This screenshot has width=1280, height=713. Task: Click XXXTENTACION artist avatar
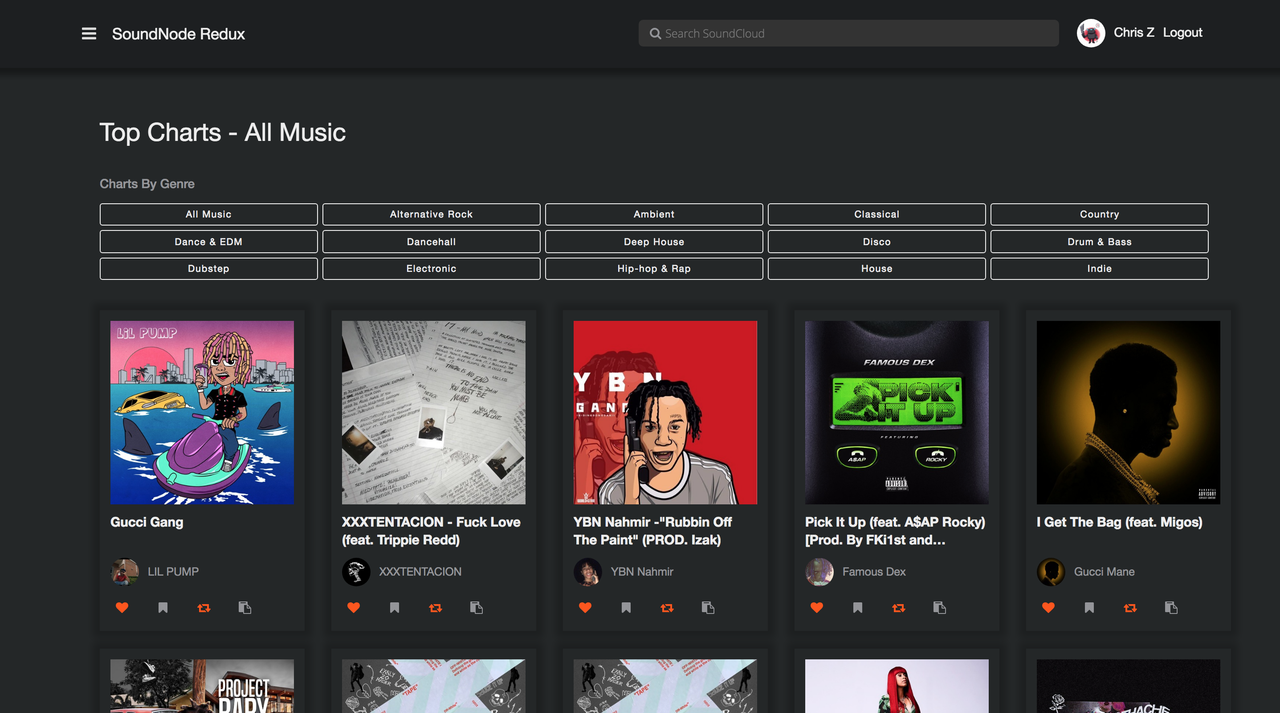pyautogui.click(x=356, y=572)
